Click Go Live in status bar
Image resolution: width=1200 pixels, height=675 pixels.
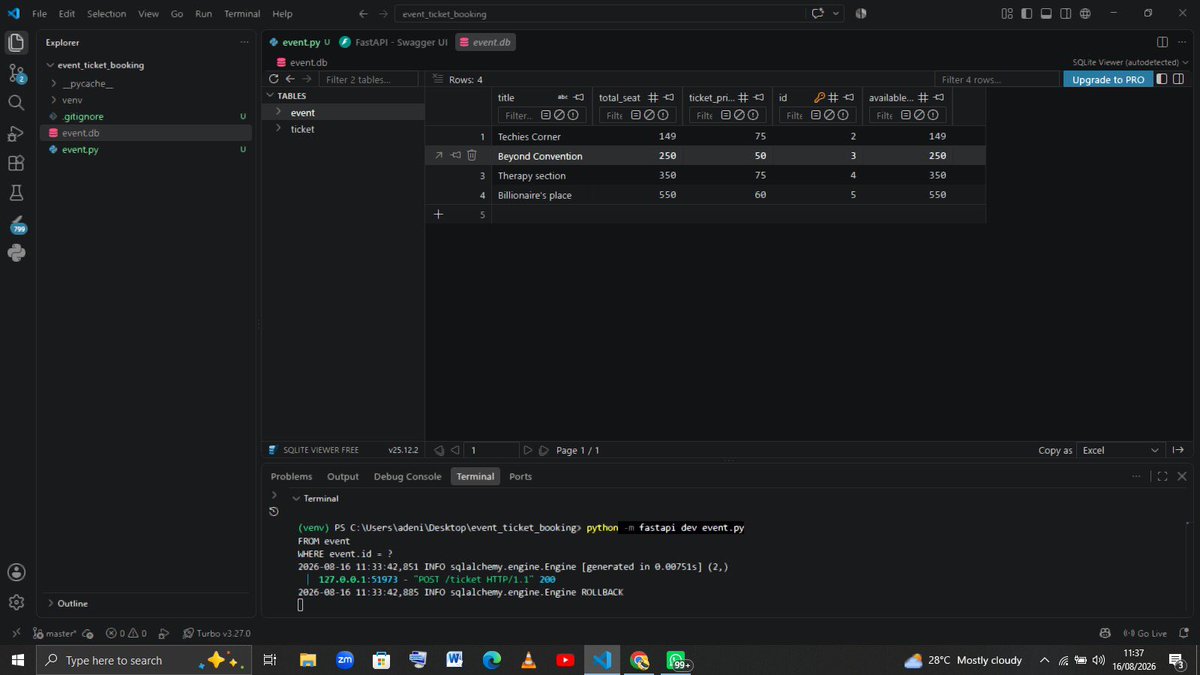point(1145,633)
